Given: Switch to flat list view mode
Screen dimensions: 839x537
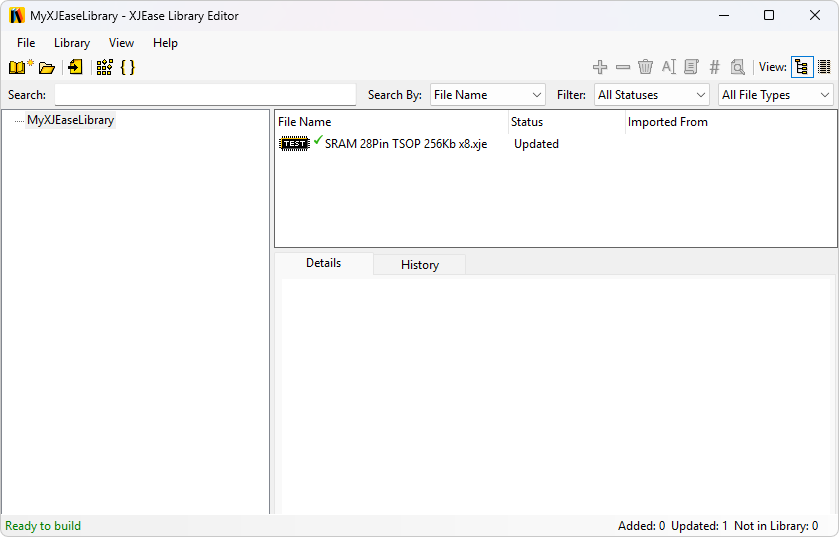Looking at the screenshot, I should click(x=824, y=67).
